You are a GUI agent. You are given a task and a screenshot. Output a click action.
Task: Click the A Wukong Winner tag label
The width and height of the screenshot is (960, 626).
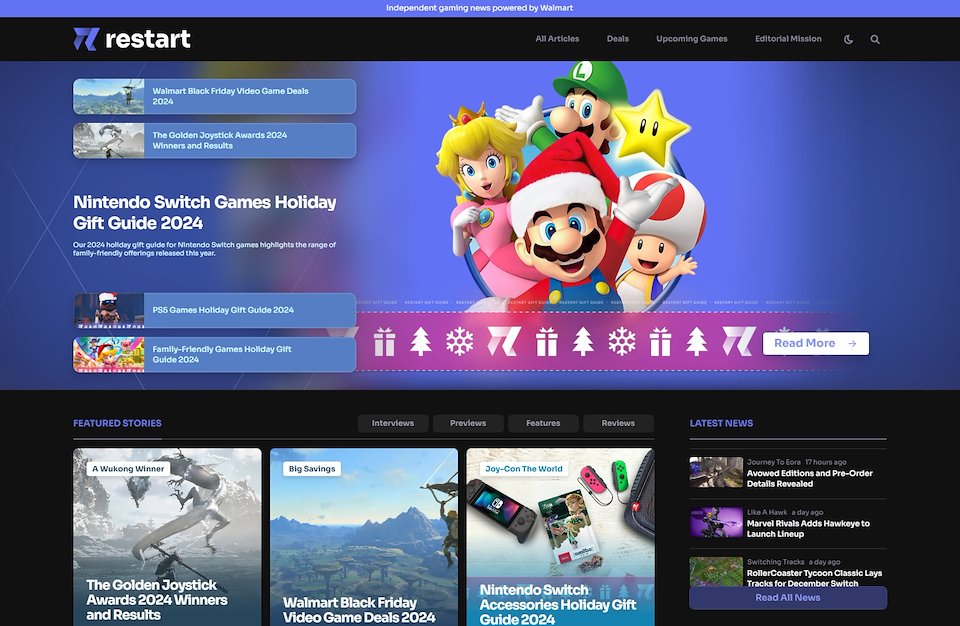coord(128,469)
